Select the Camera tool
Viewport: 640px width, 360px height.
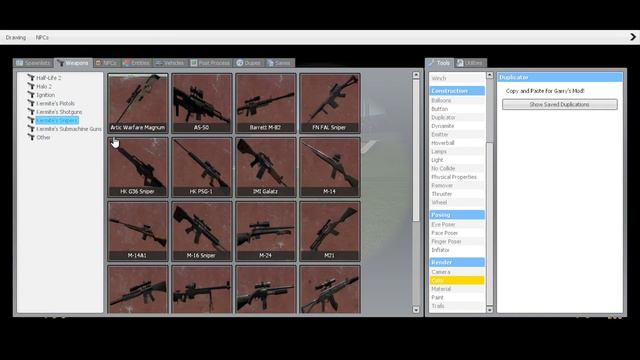[x=457, y=272]
